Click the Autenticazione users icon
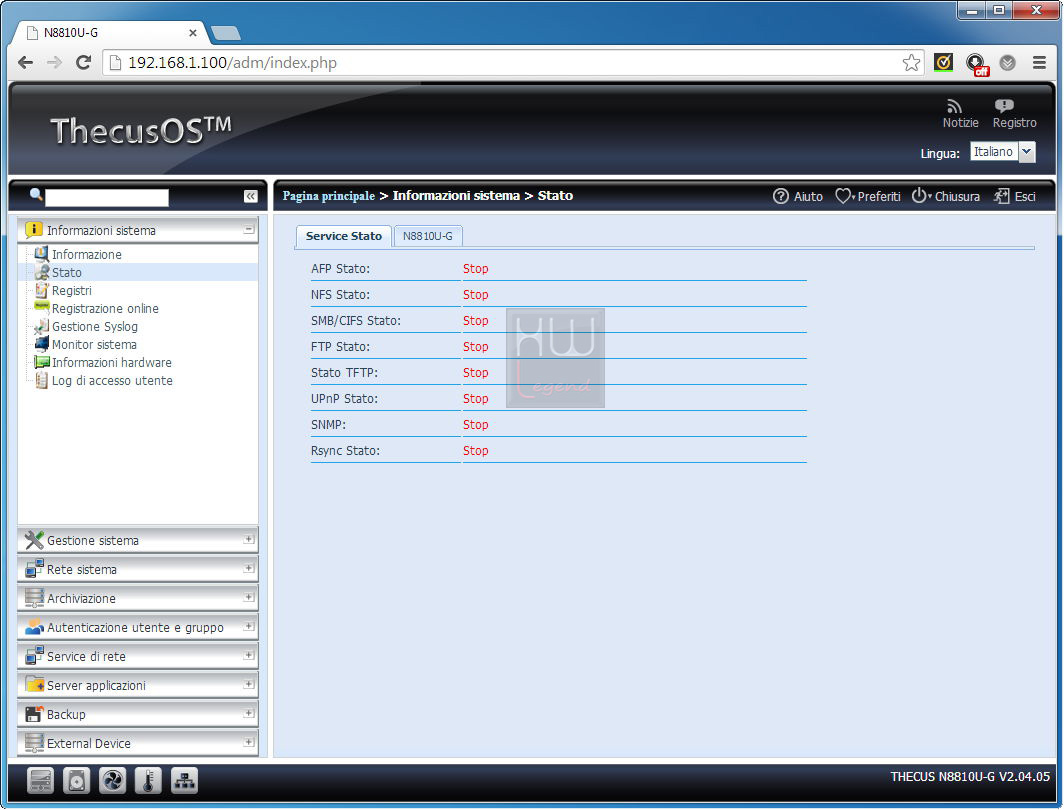1064x810 pixels. pos(34,627)
